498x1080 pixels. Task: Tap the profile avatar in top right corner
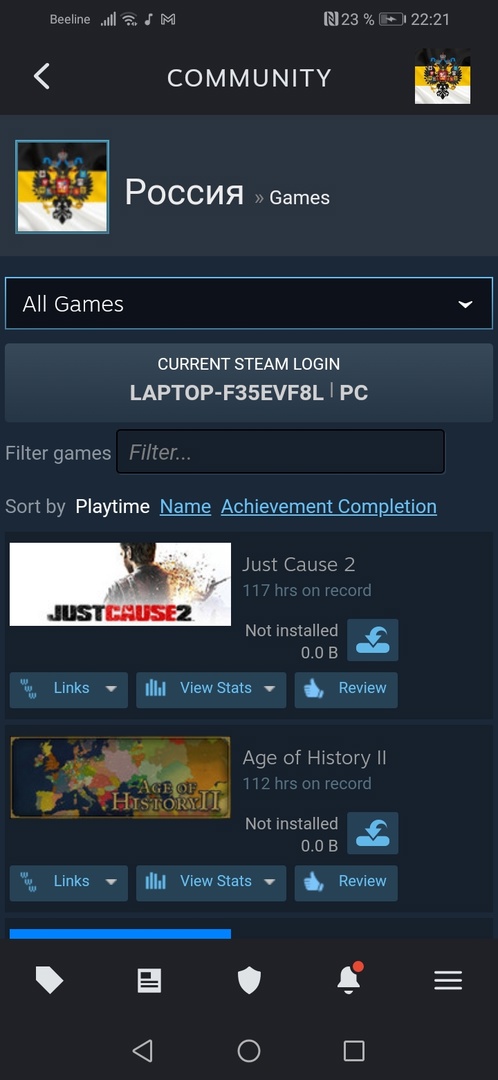click(x=442, y=76)
